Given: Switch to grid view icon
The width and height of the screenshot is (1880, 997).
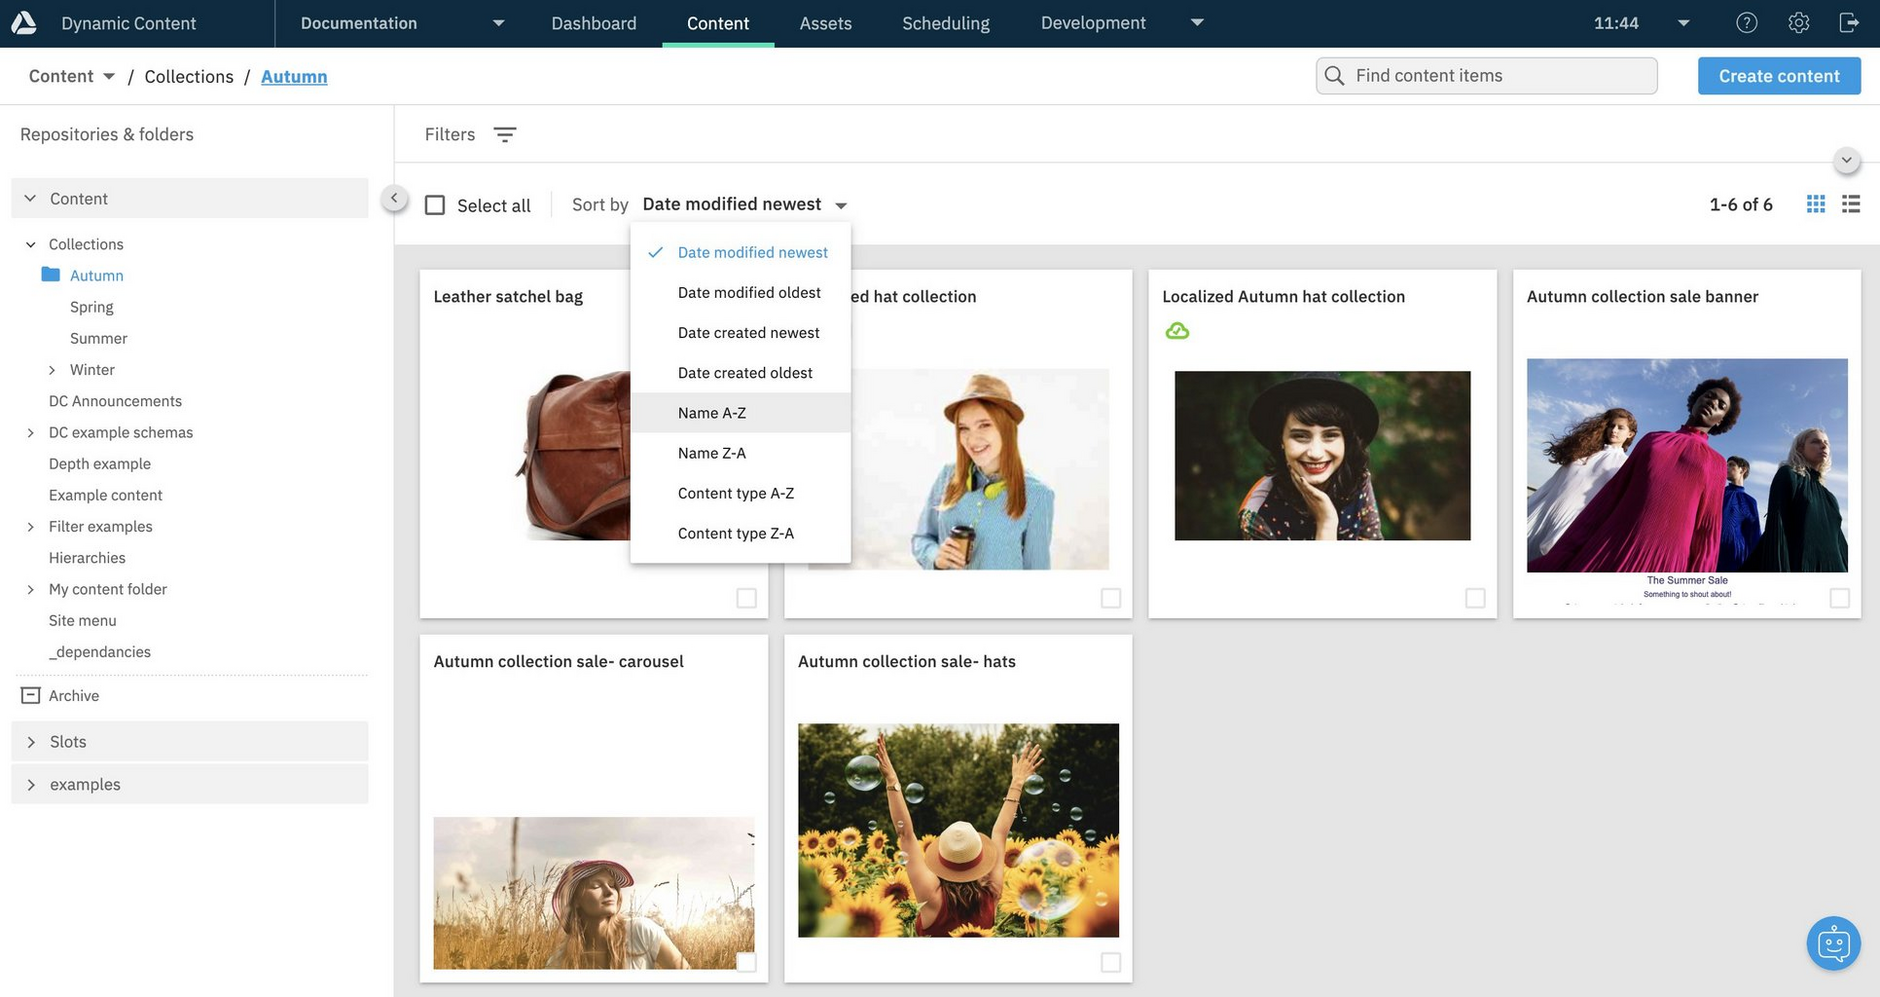Looking at the screenshot, I should (x=1816, y=204).
